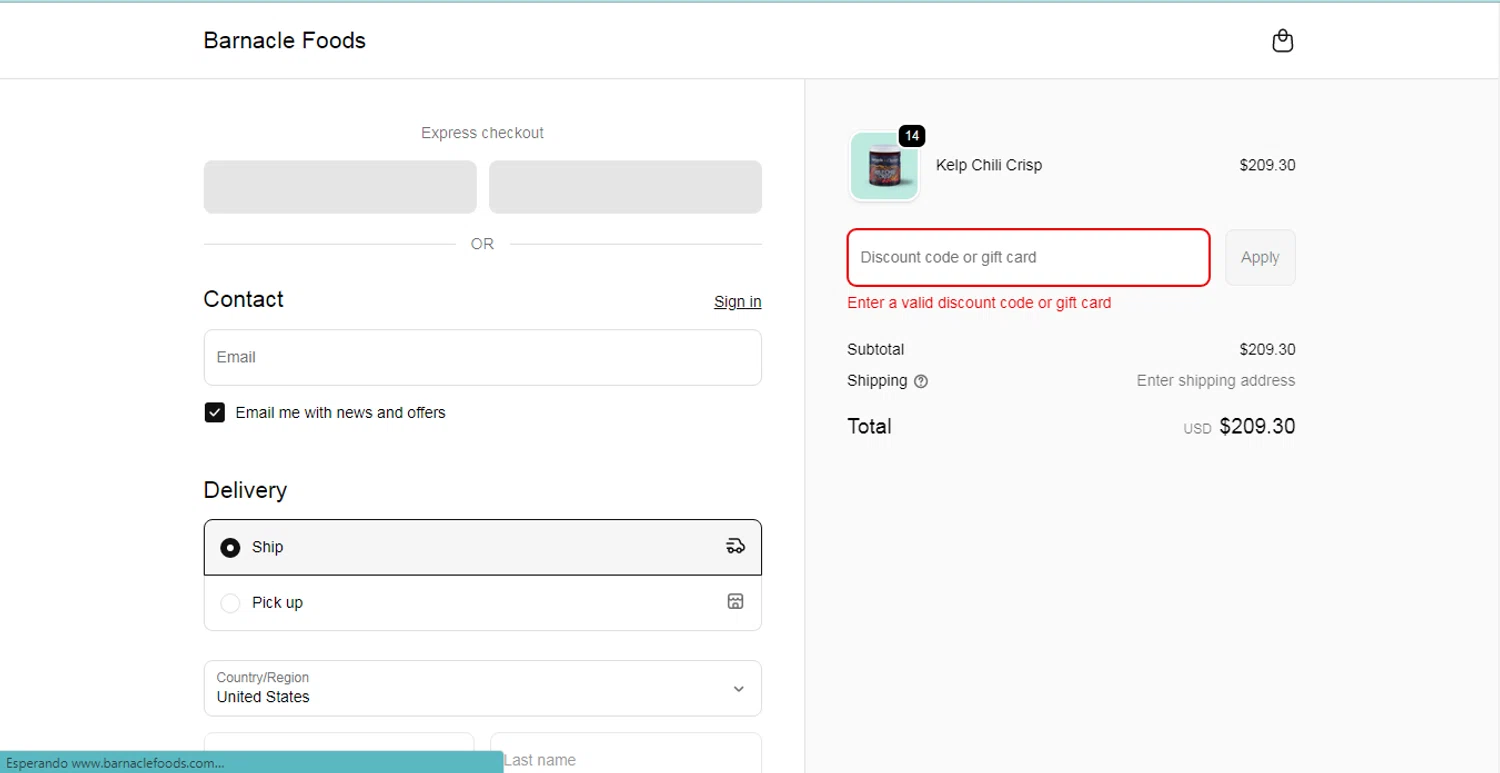Click the Subtotal label
The height and width of the screenshot is (773, 1500).
[x=875, y=349]
